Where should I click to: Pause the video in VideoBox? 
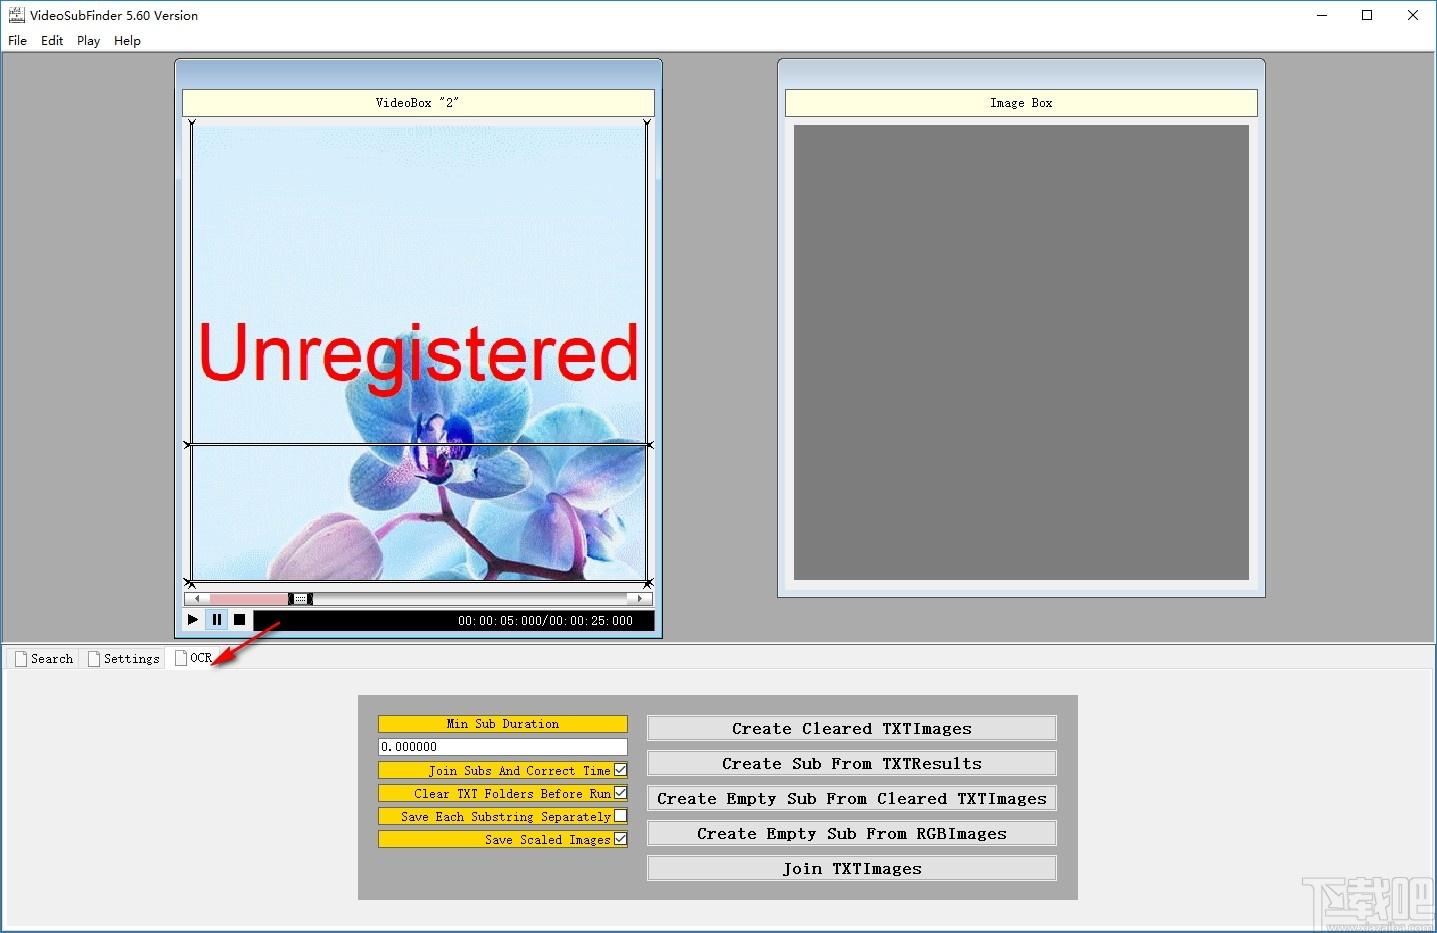tap(216, 620)
